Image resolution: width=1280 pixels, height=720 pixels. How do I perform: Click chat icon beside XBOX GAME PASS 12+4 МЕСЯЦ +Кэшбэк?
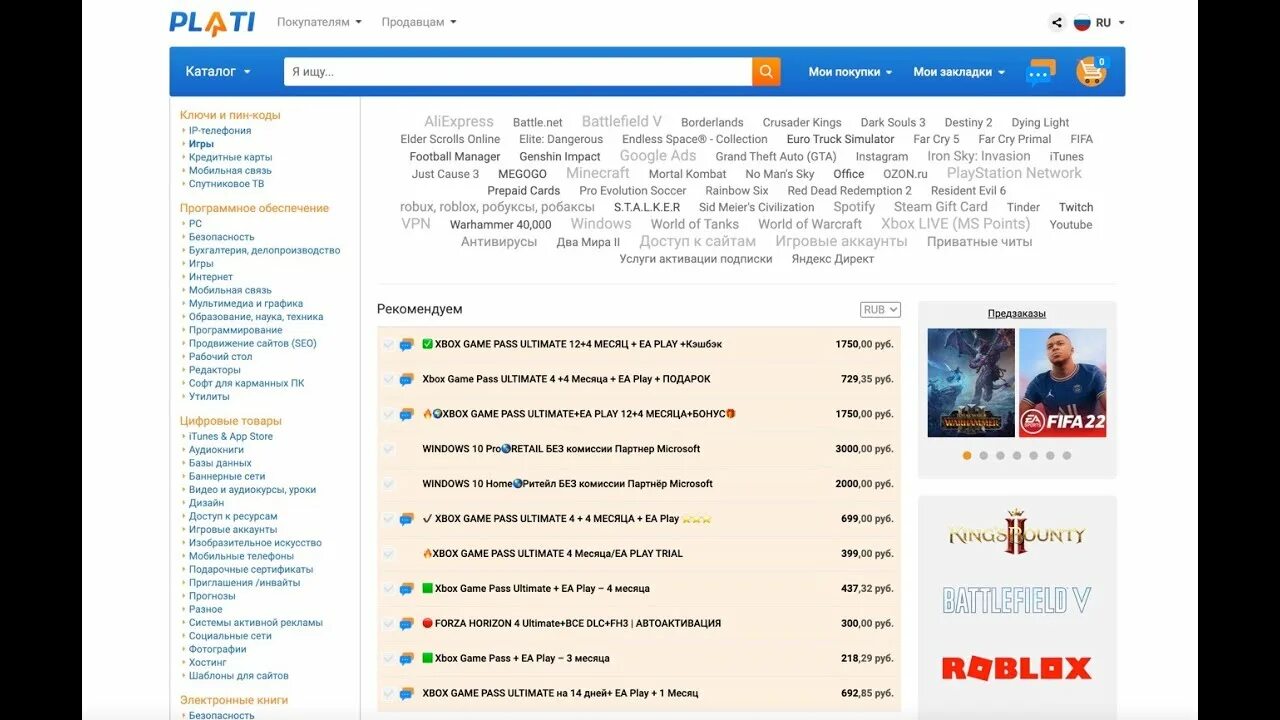pyautogui.click(x=407, y=344)
